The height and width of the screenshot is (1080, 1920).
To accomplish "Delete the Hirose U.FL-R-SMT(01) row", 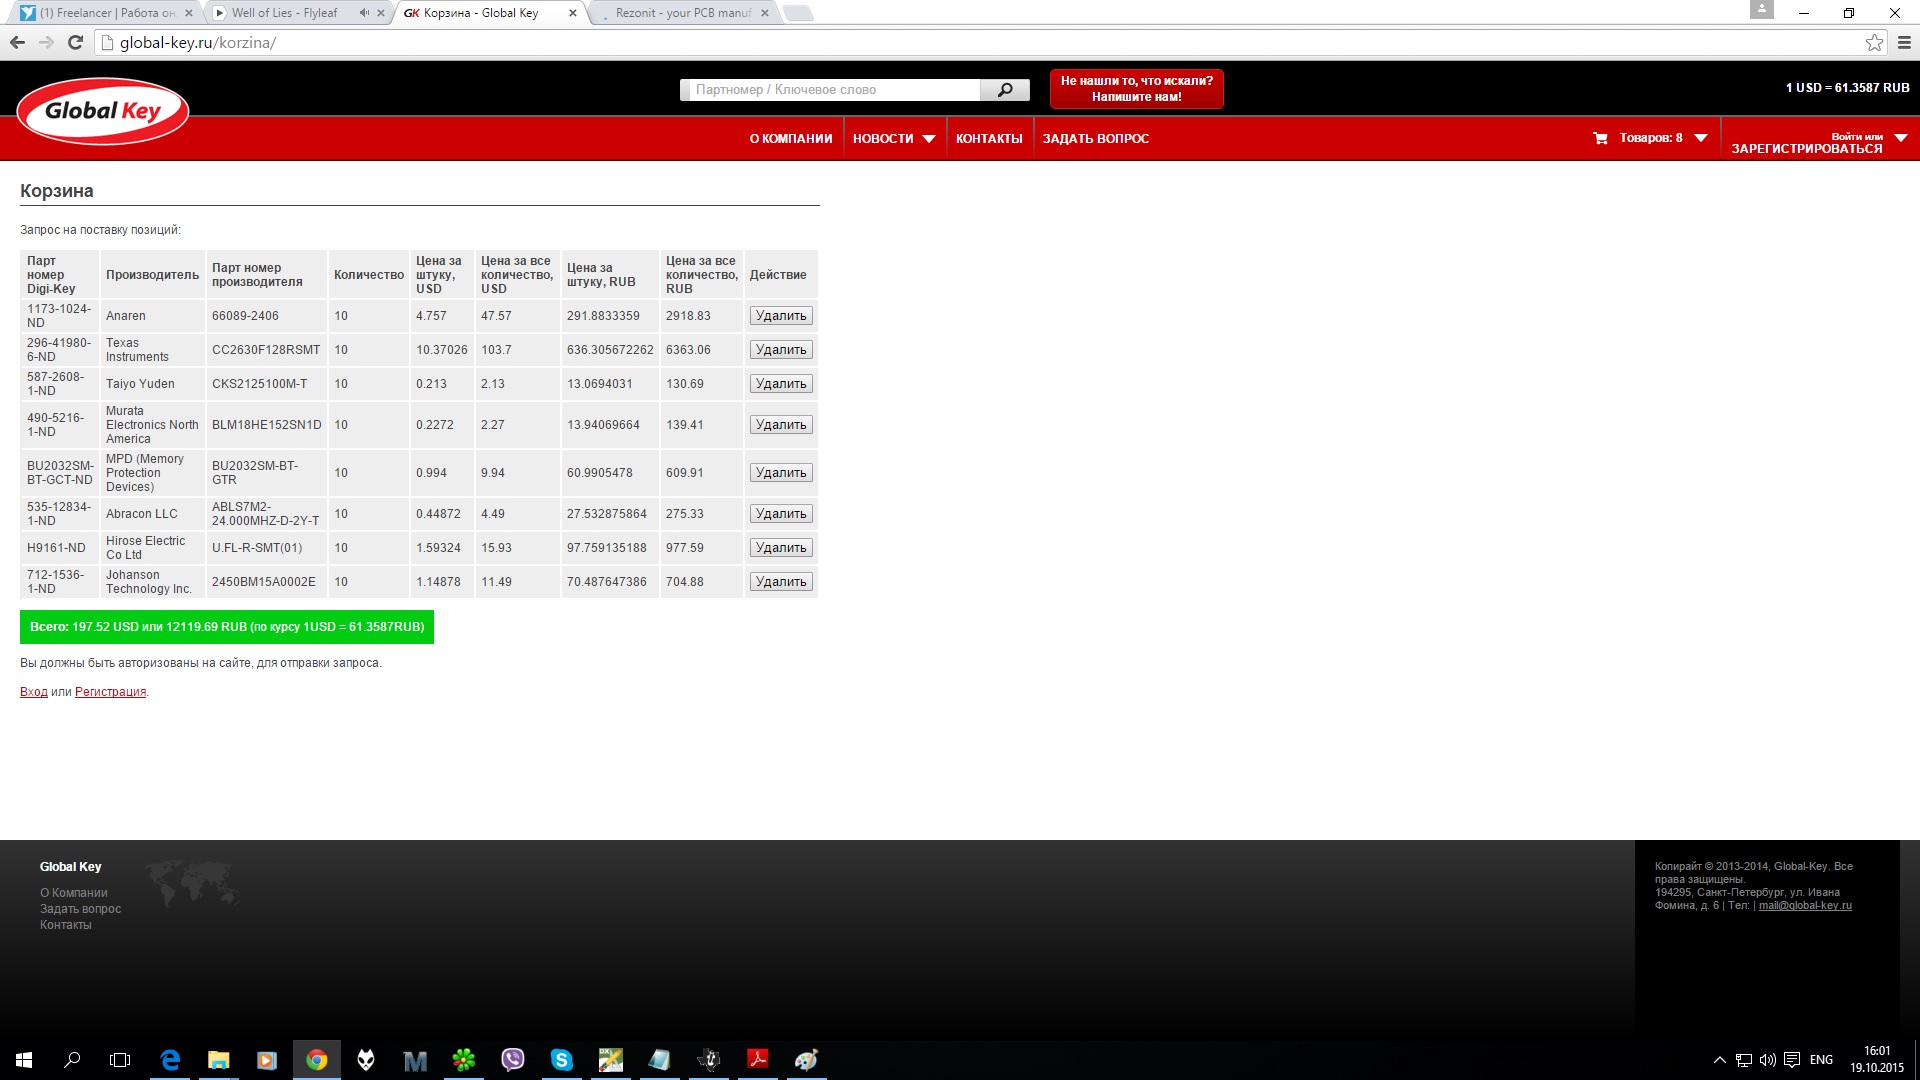I will tap(781, 548).
